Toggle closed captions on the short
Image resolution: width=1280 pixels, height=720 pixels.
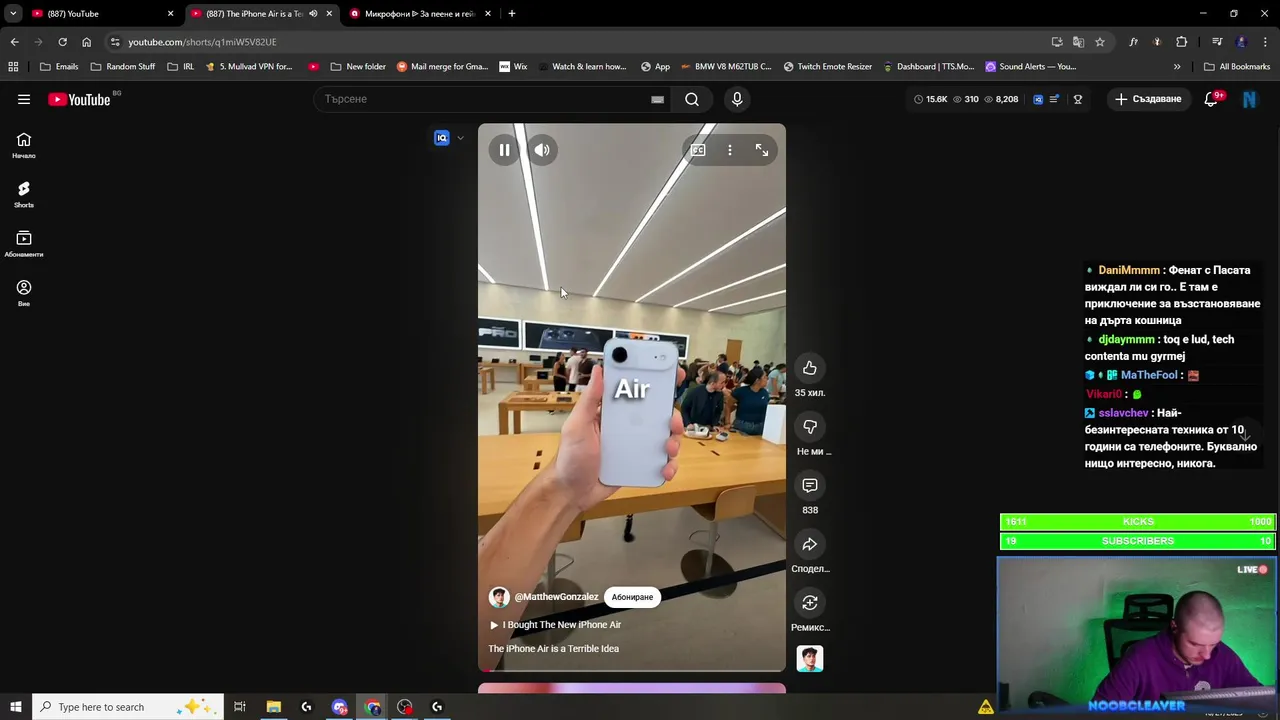tap(698, 150)
